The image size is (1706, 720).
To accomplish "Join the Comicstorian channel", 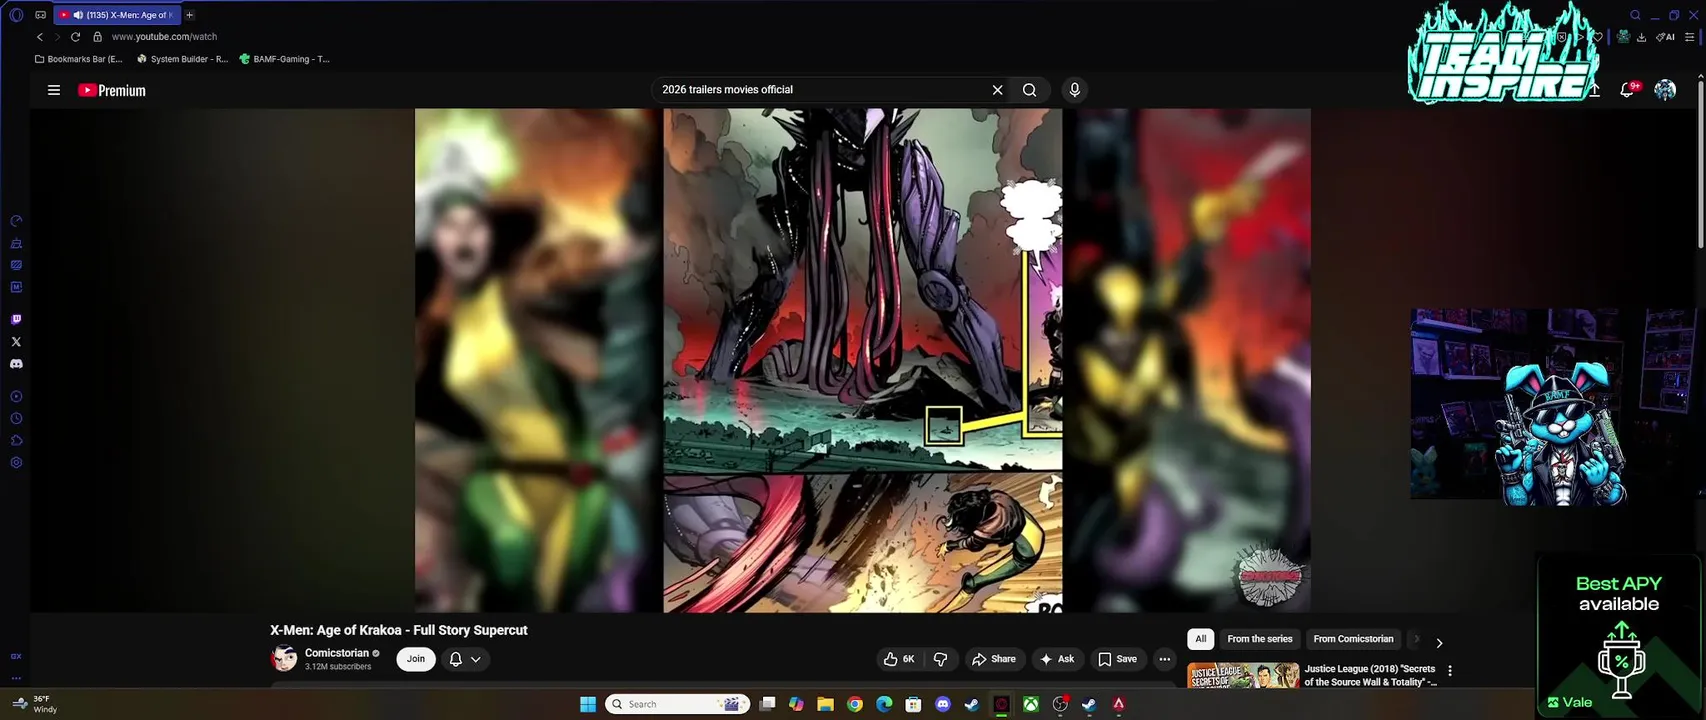I will coord(416,659).
